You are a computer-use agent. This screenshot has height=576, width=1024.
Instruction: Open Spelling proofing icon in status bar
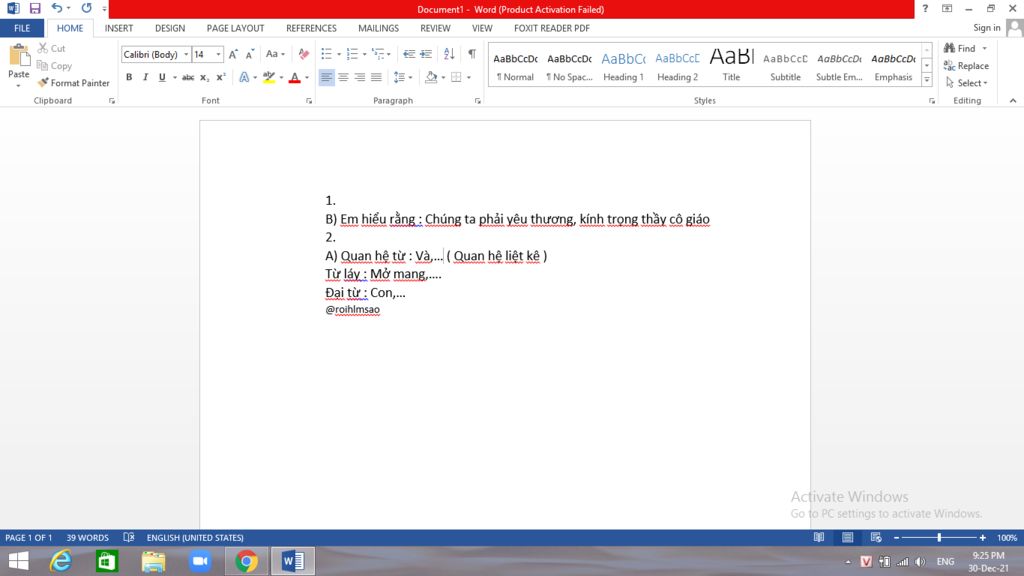[x=129, y=537]
